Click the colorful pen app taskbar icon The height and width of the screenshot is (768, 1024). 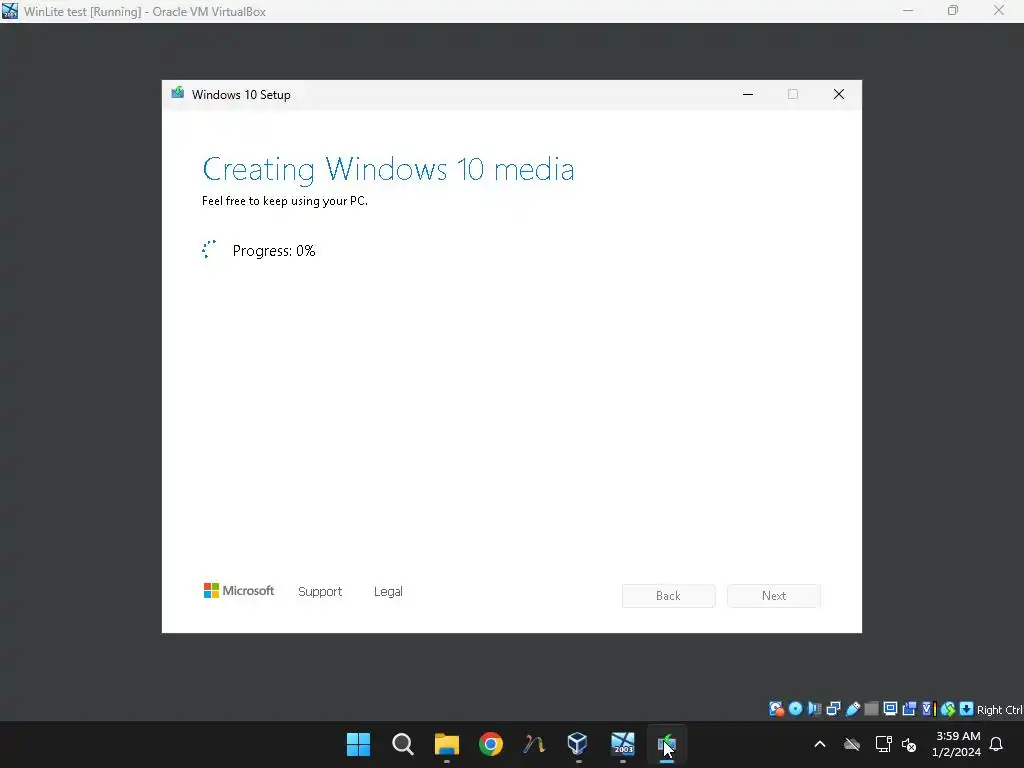pos(534,744)
